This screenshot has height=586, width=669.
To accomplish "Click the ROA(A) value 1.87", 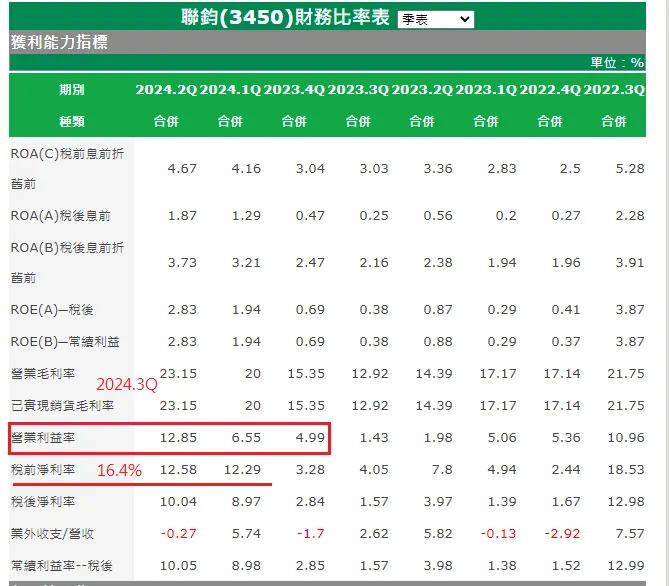I will 182,216.
